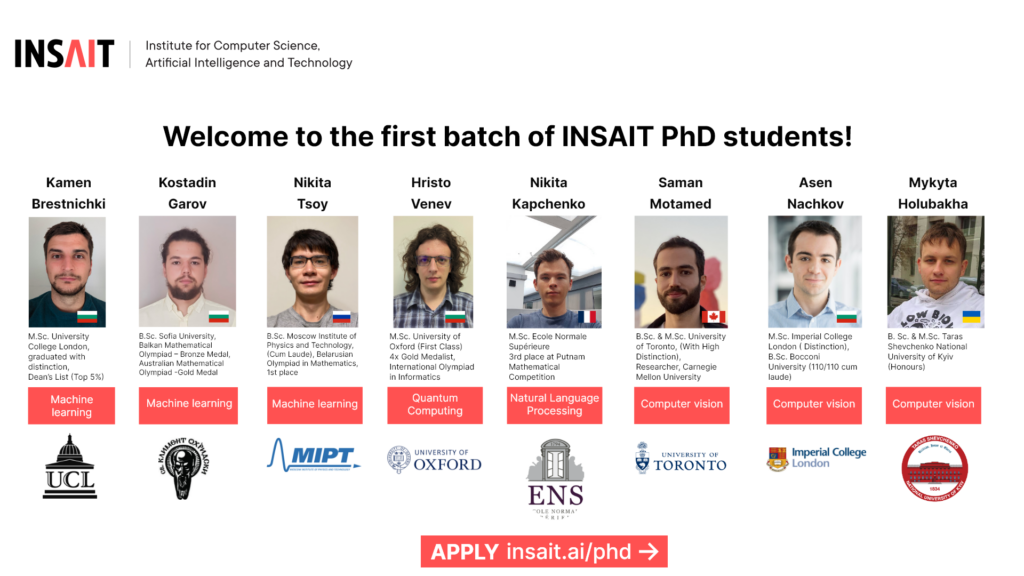Select Kostadin Garov's portrait photo
The height and width of the screenshot is (576, 1024).
(x=187, y=272)
